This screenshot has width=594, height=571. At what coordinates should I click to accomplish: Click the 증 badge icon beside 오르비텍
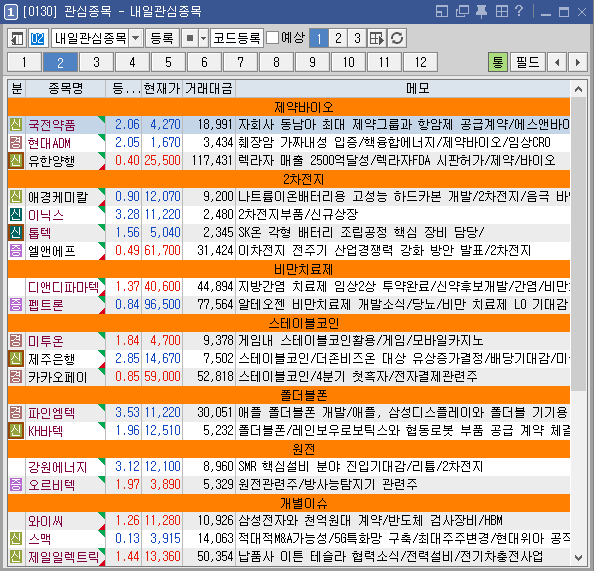click(16, 484)
